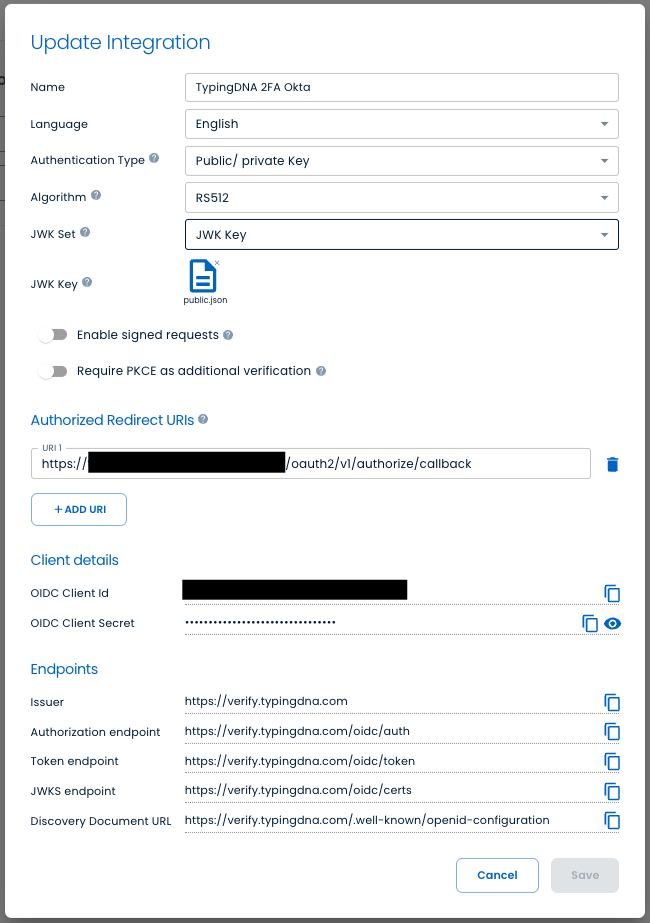This screenshot has height=923, width=650.
Task: Copy the OIDC Client Id
Action: pyautogui.click(x=612, y=593)
